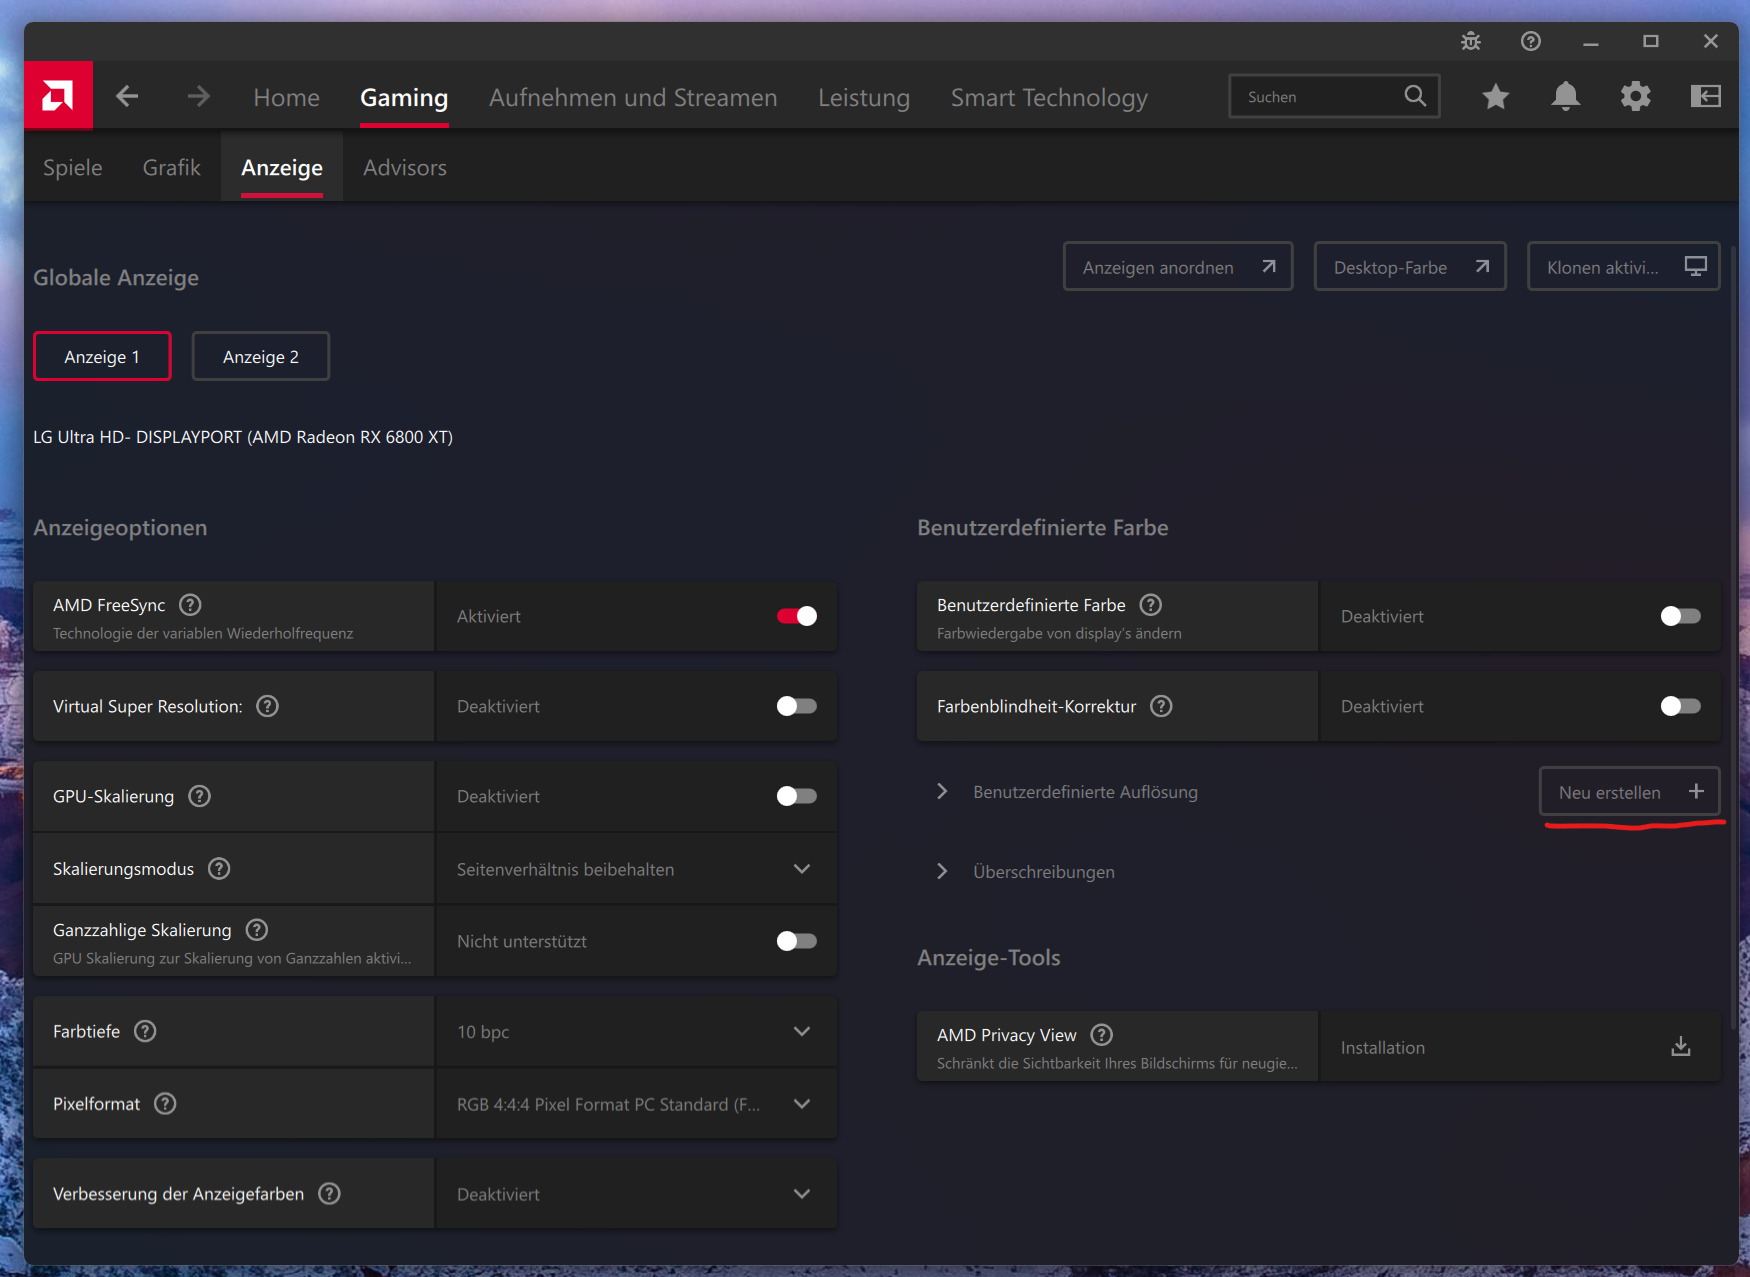Open Pixelformat dropdown
1750x1277 pixels.
click(636, 1103)
